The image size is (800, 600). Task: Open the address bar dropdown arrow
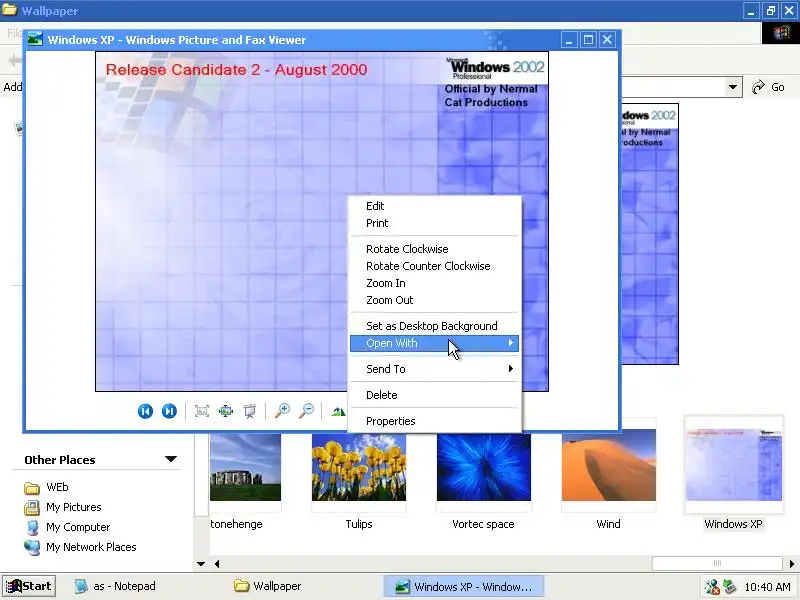point(733,87)
